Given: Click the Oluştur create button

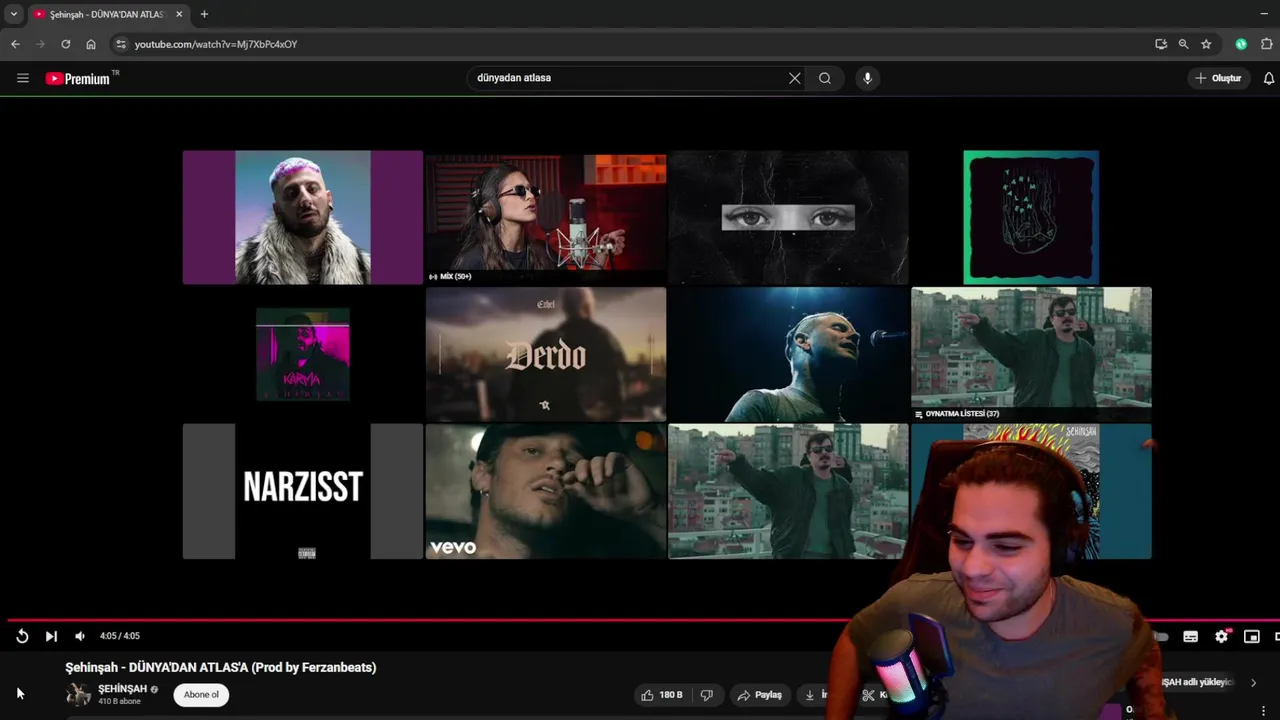Looking at the screenshot, I should click(1219, 78).
